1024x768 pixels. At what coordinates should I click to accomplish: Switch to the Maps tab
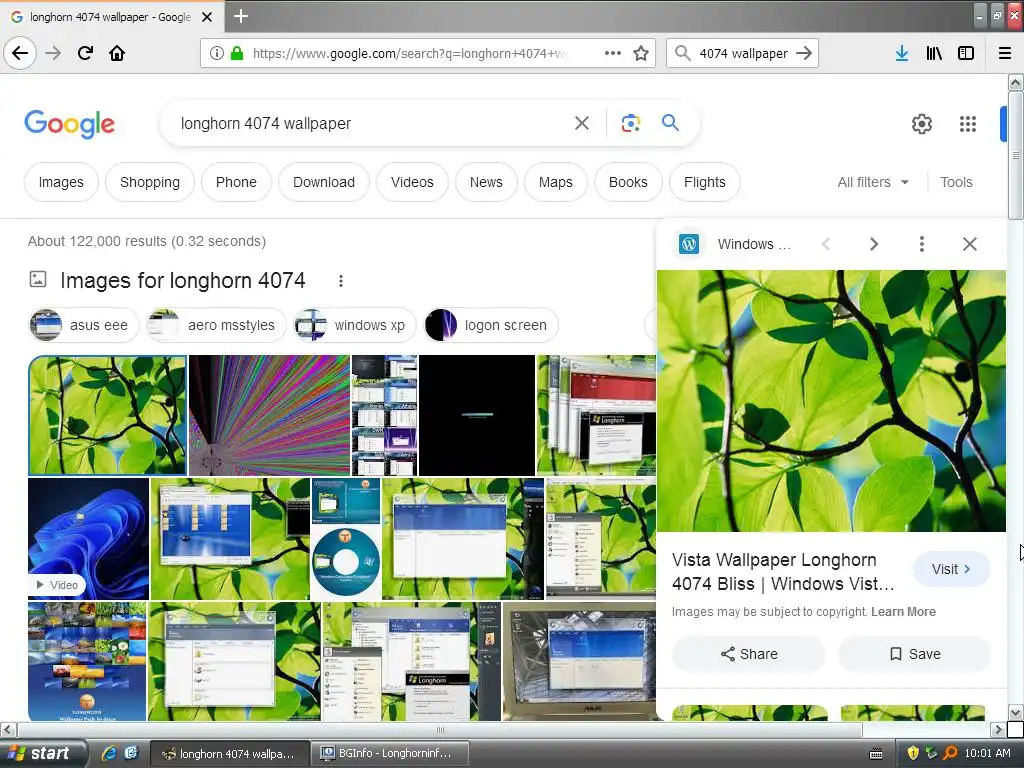(556, 182)
